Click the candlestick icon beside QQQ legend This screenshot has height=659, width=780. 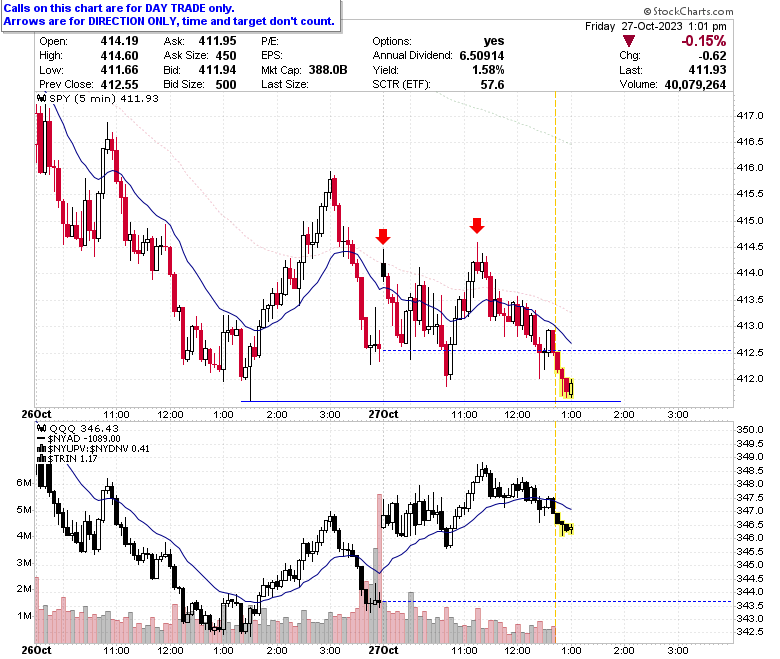(42, 428)
